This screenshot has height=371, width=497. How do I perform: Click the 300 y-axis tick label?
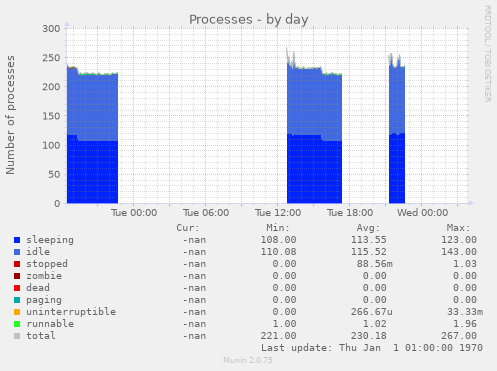[51, 29]
